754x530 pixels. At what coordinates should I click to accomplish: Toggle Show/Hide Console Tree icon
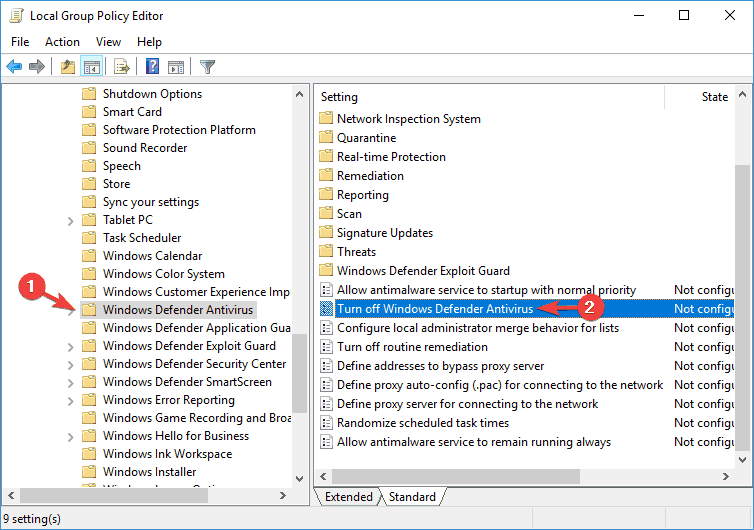tap(91, 67)
